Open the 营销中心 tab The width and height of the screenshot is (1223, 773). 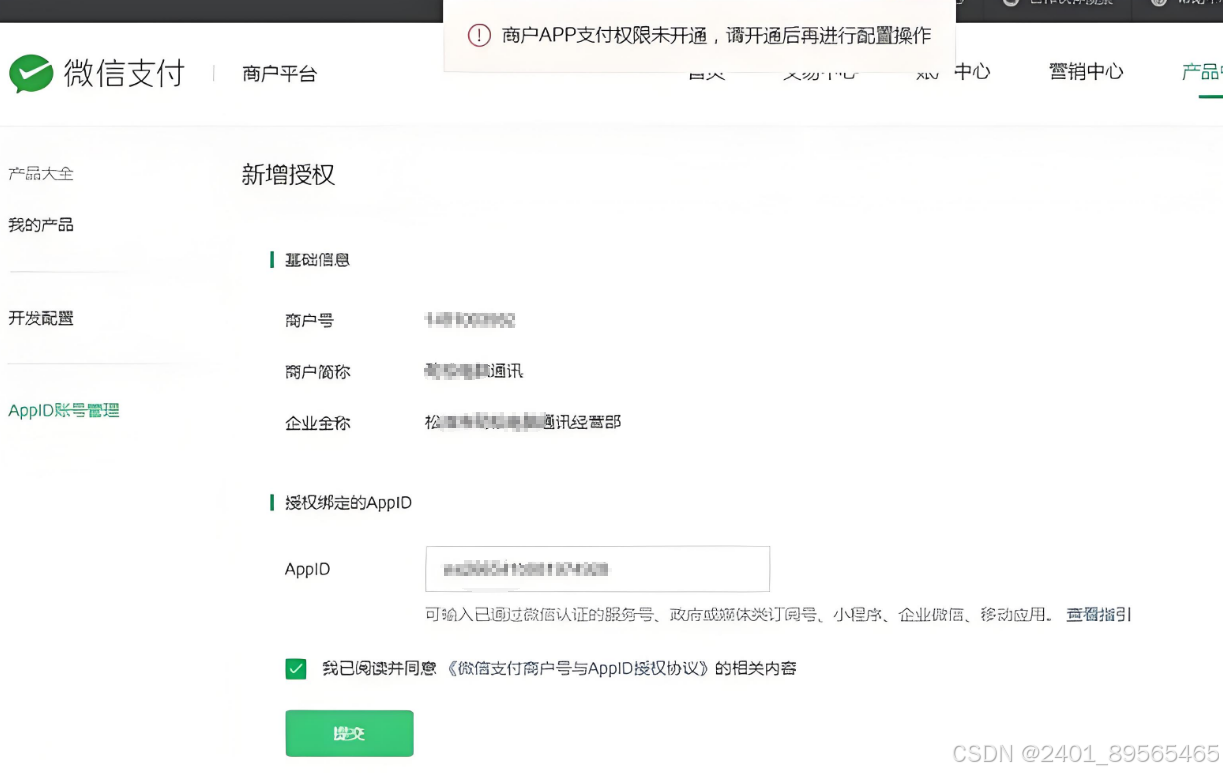(x=1086, y=72)
